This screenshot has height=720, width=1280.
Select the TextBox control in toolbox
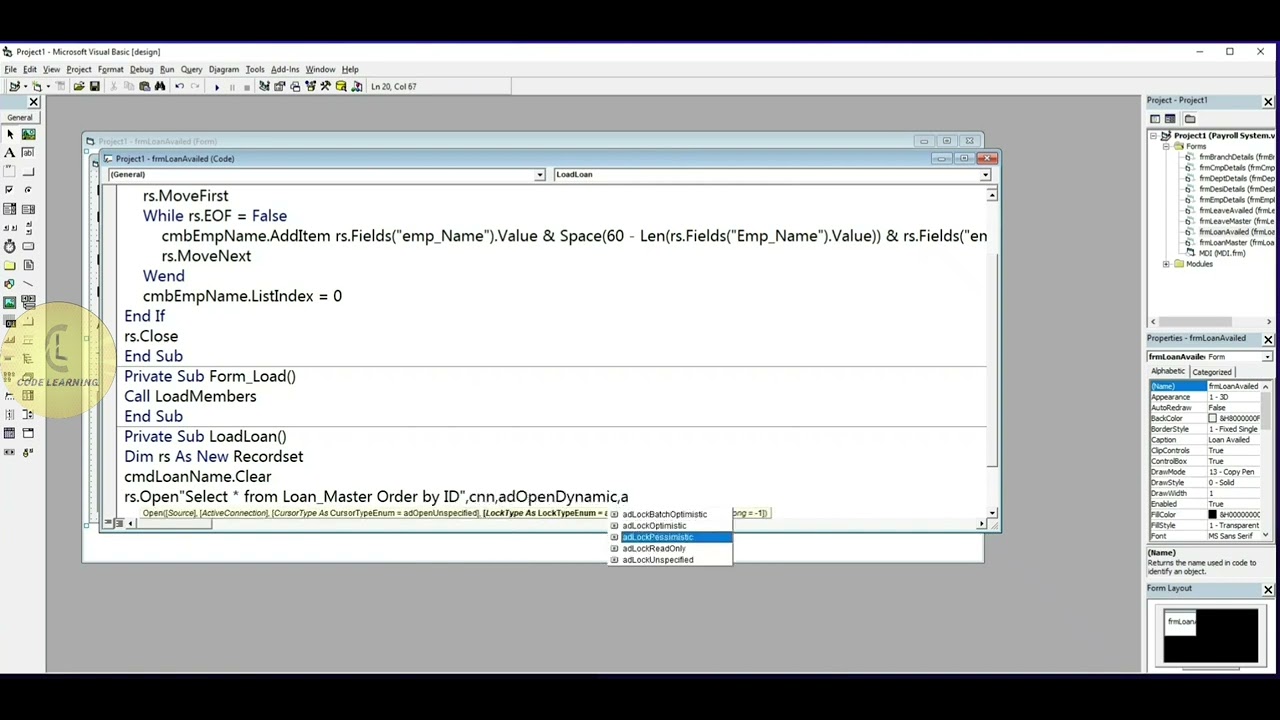28,153
